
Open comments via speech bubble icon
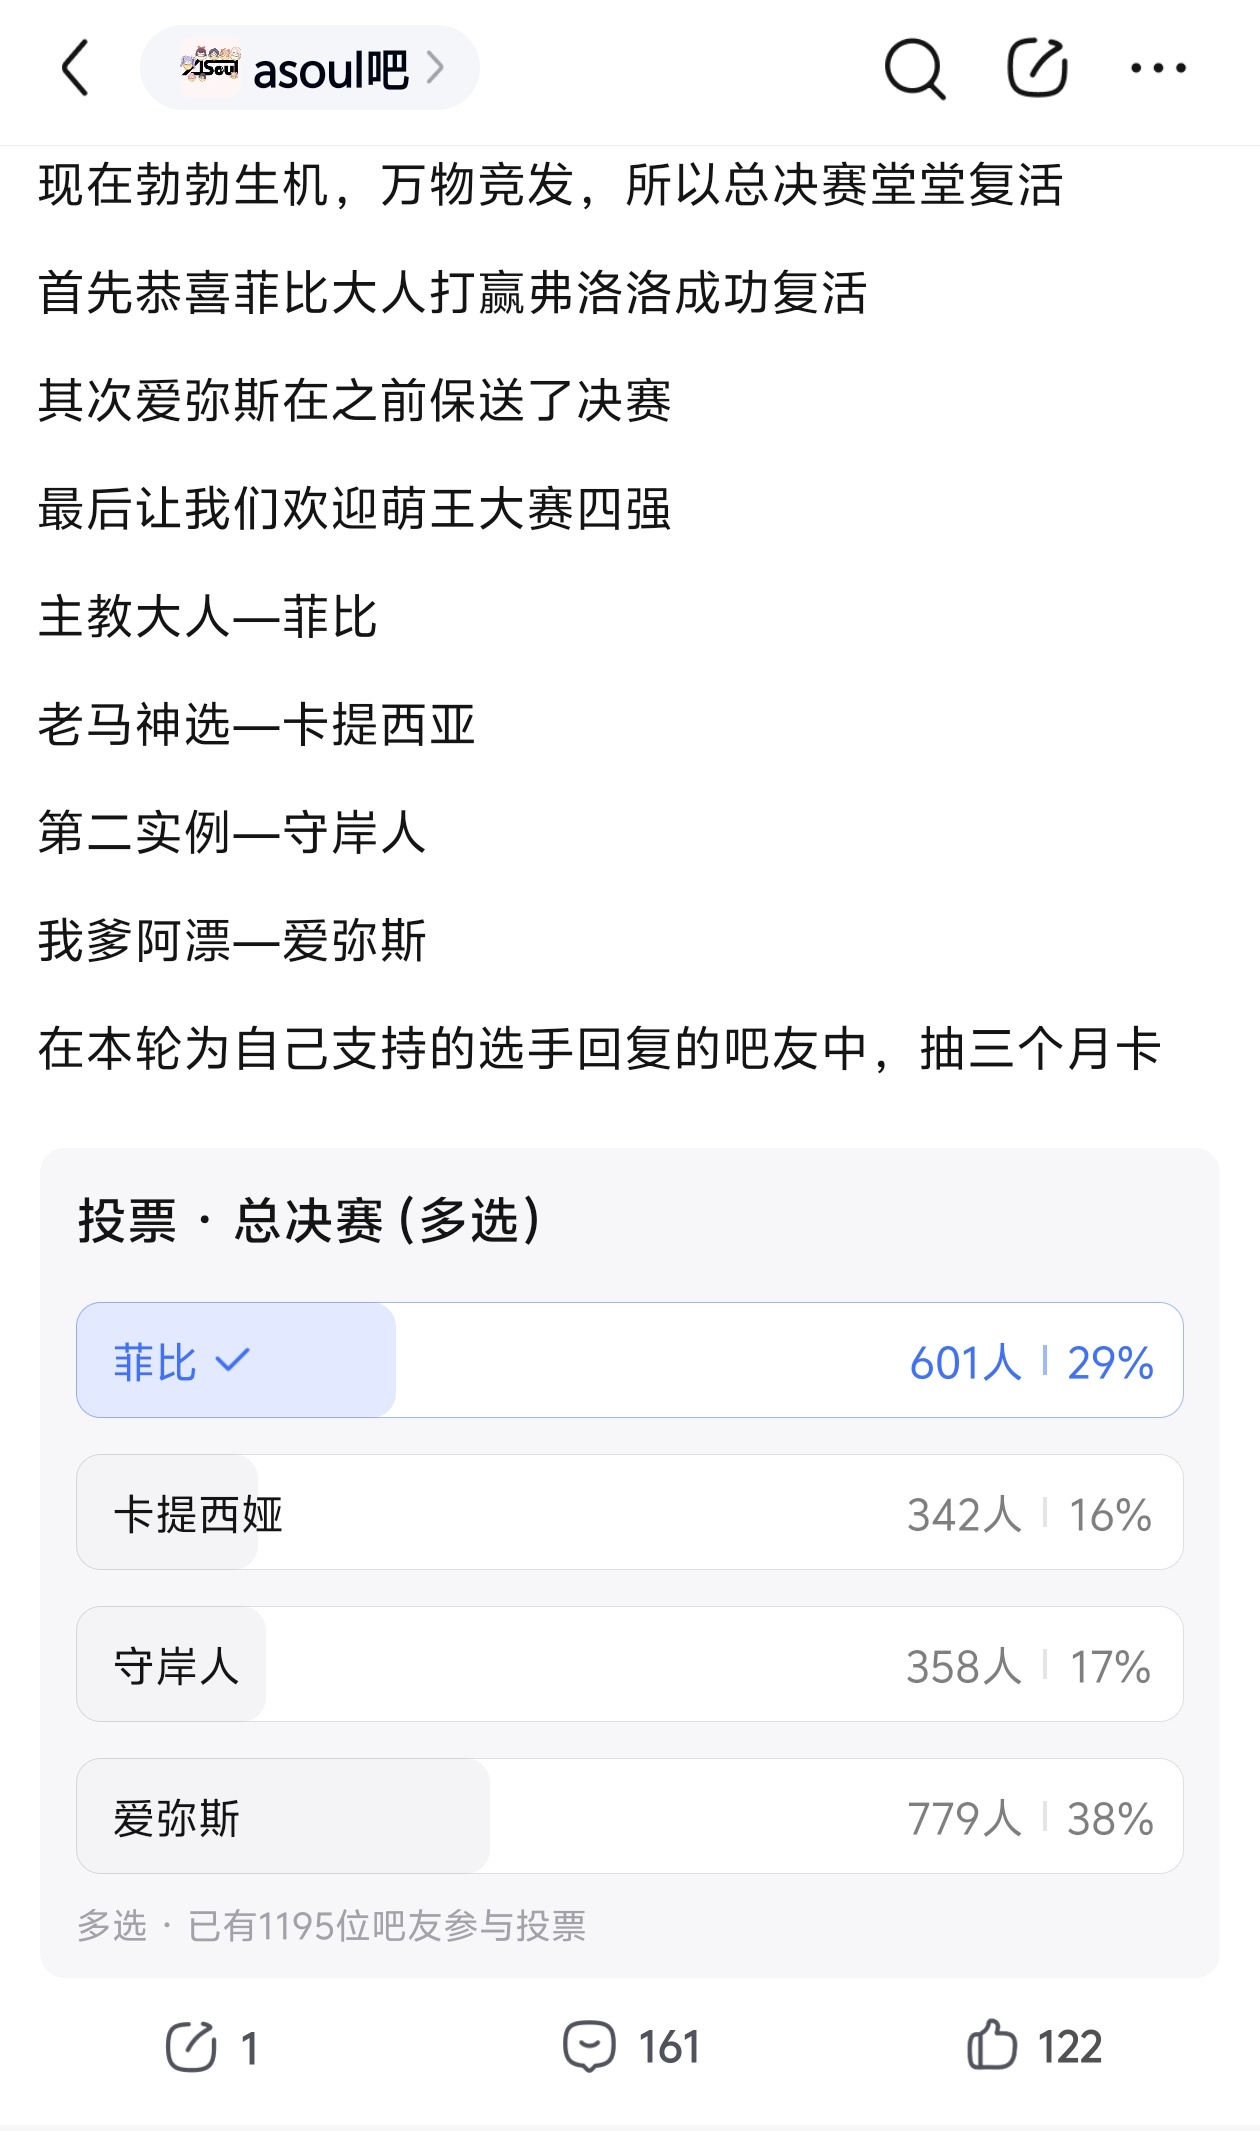[589, 2046]
